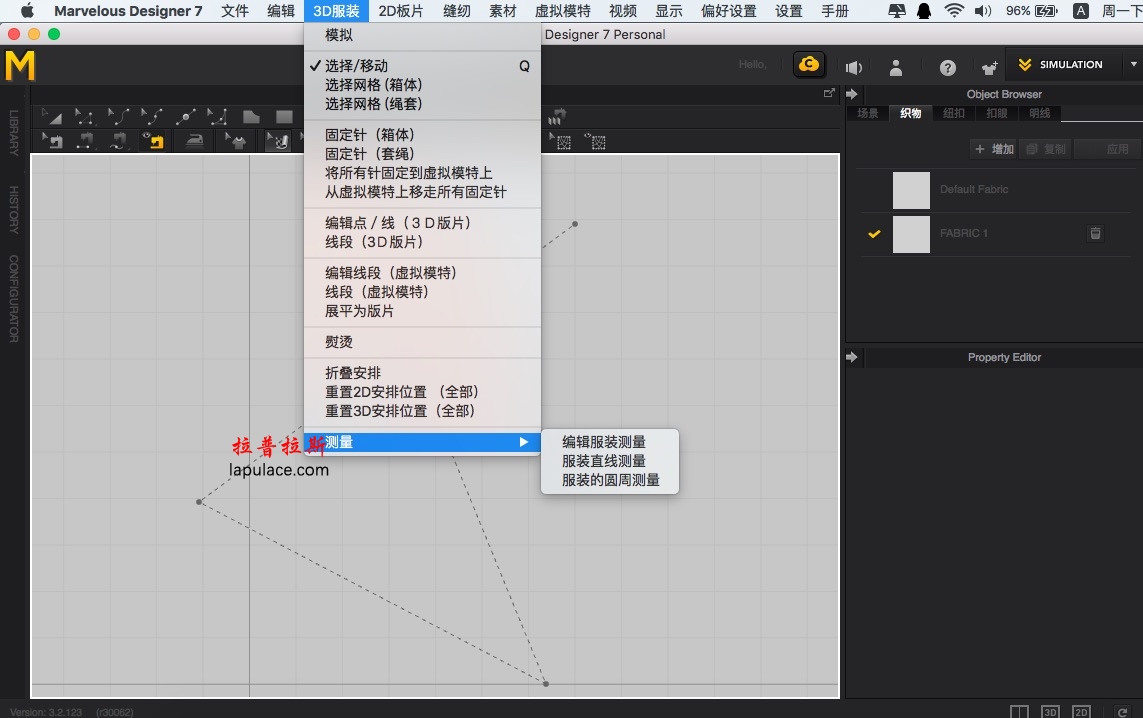Viewport: 1143px width, 718px height.
Task: Switch to the 纽扣 tab
Action: click(953, 113)
